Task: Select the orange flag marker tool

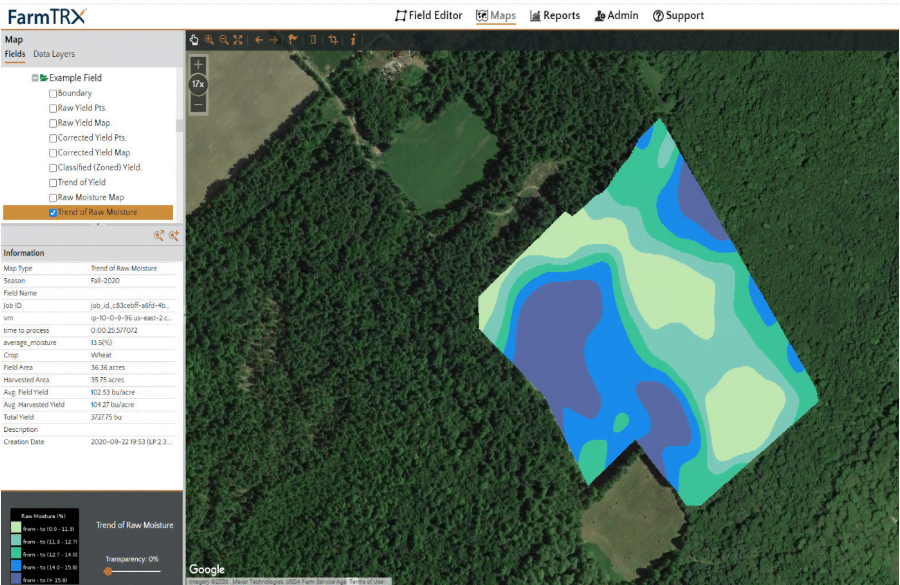Action: tap(293, 39)
